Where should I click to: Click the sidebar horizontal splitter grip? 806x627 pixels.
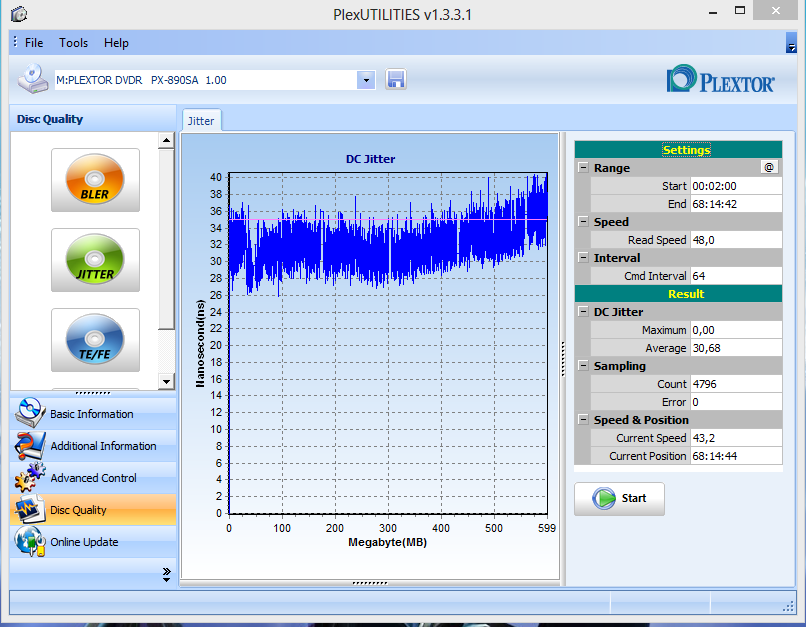pyautogui.click(x=93, y=393)
